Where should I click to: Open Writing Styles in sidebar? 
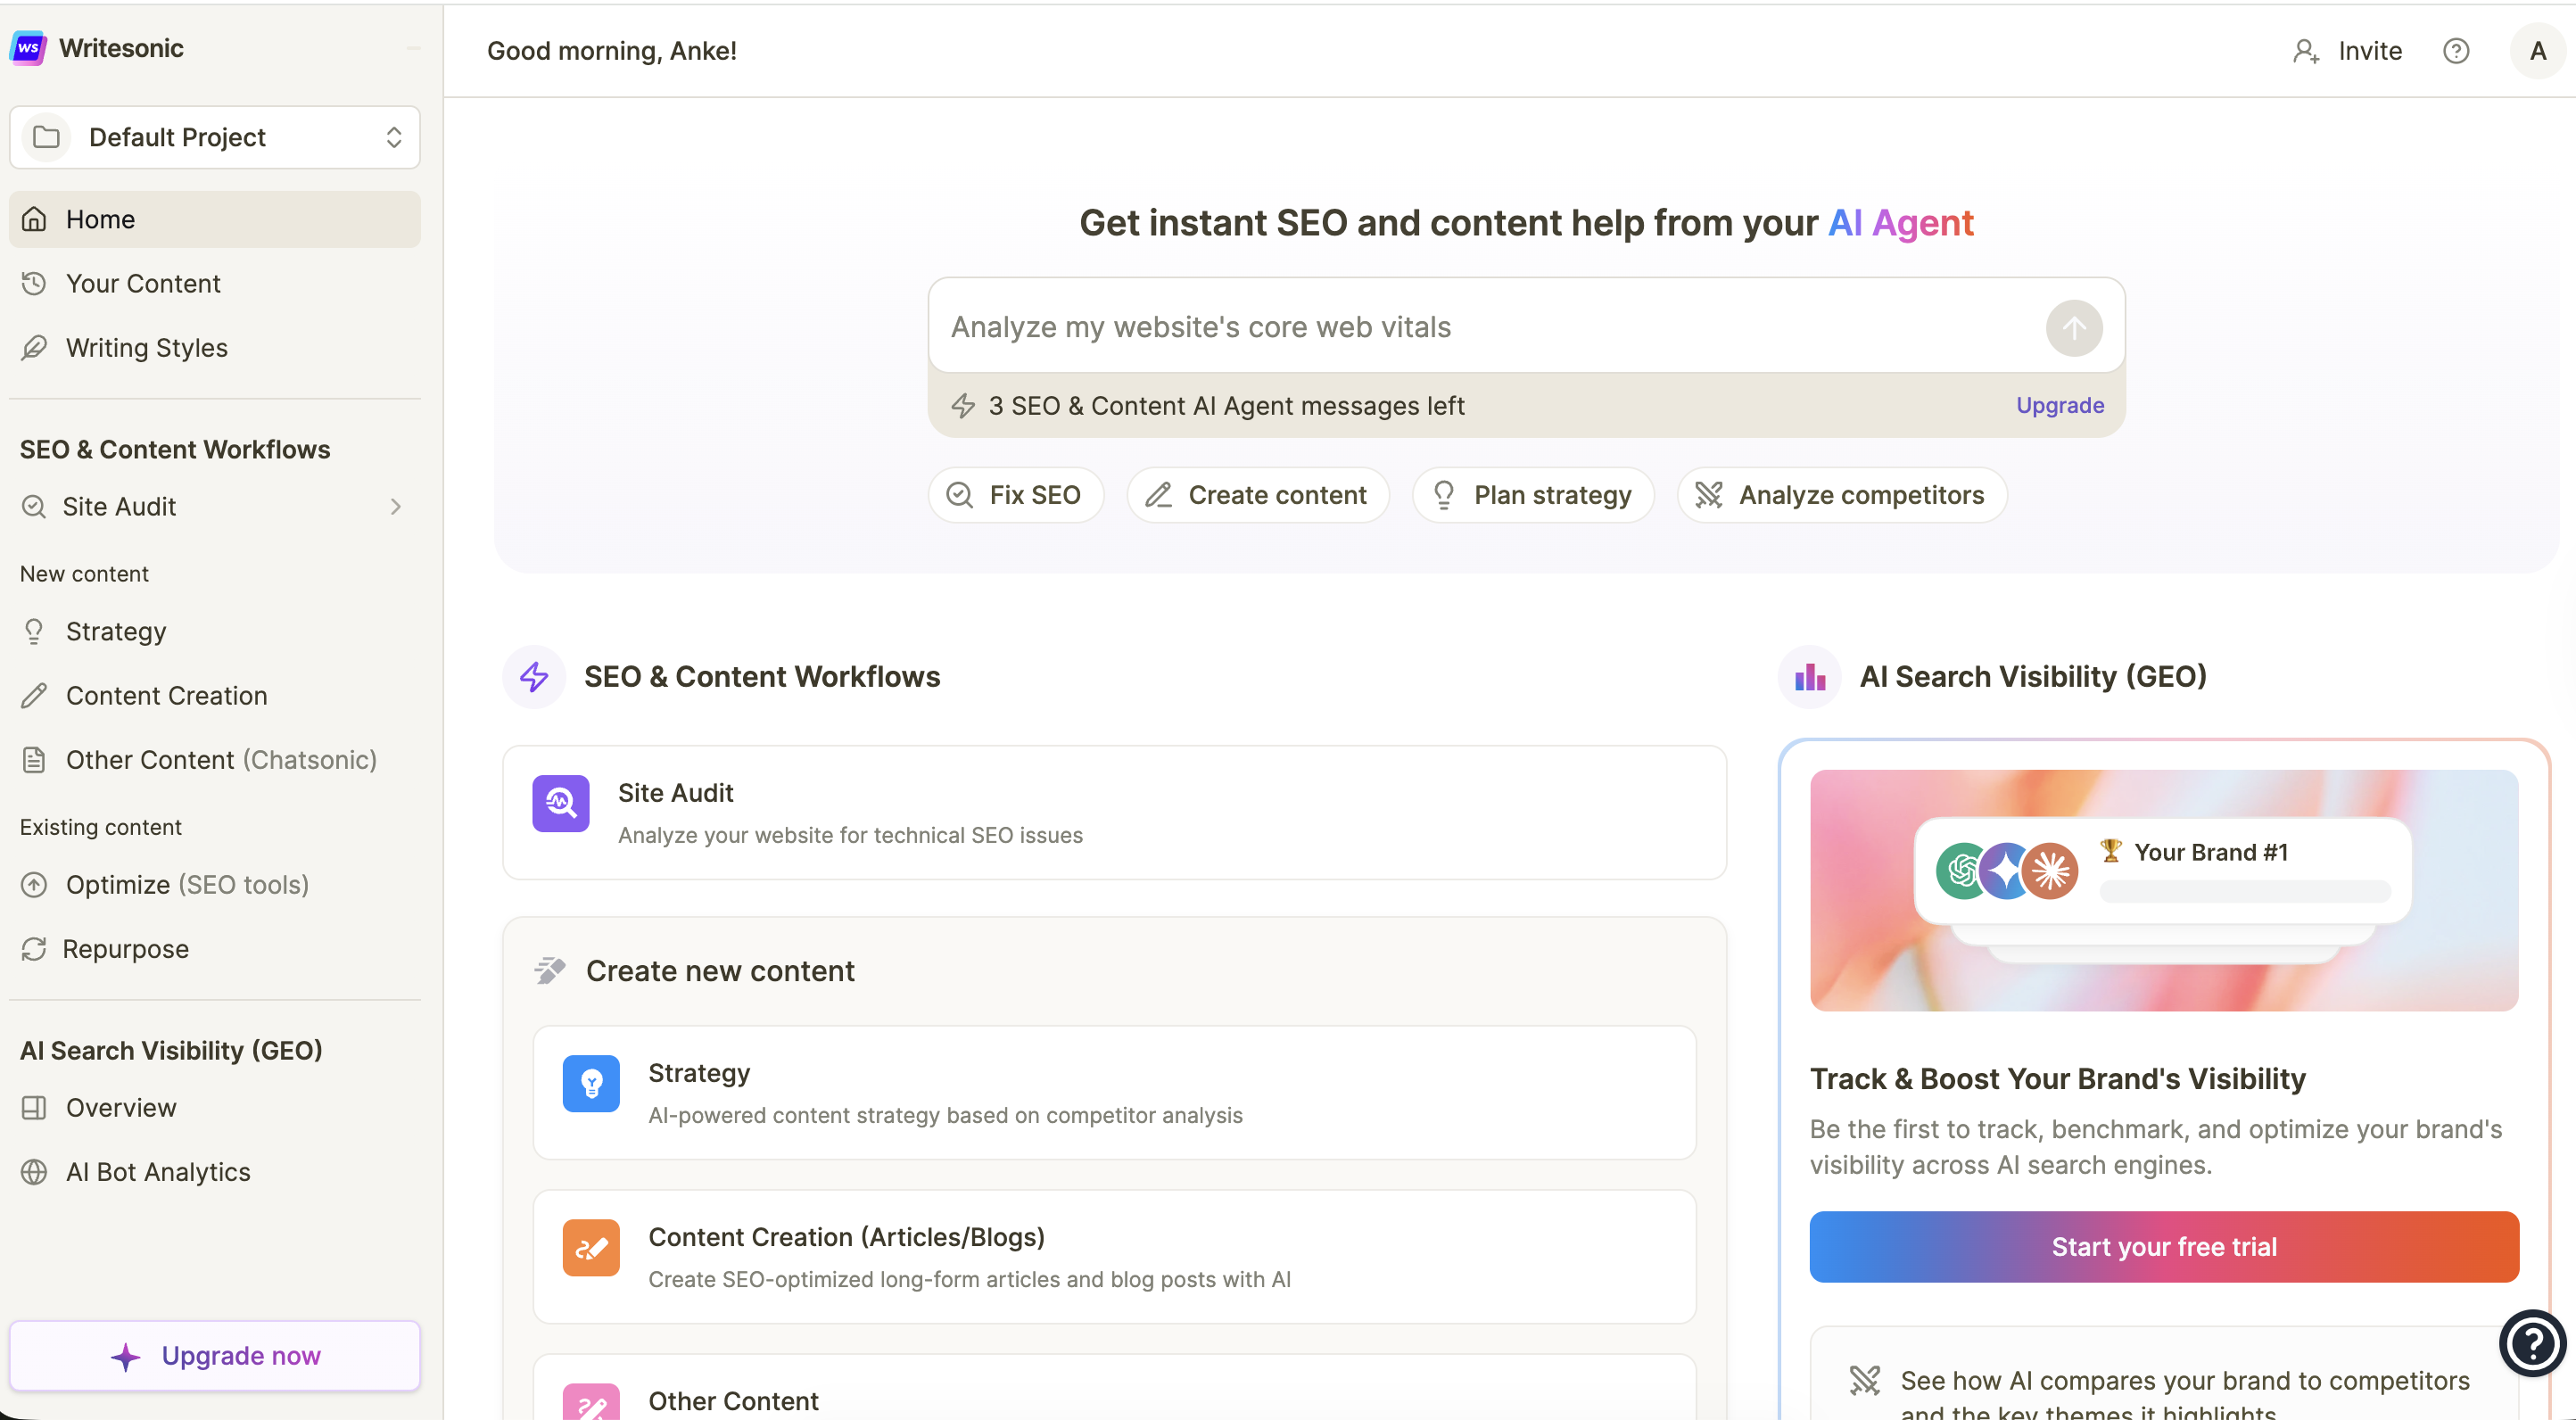(146, 348)
